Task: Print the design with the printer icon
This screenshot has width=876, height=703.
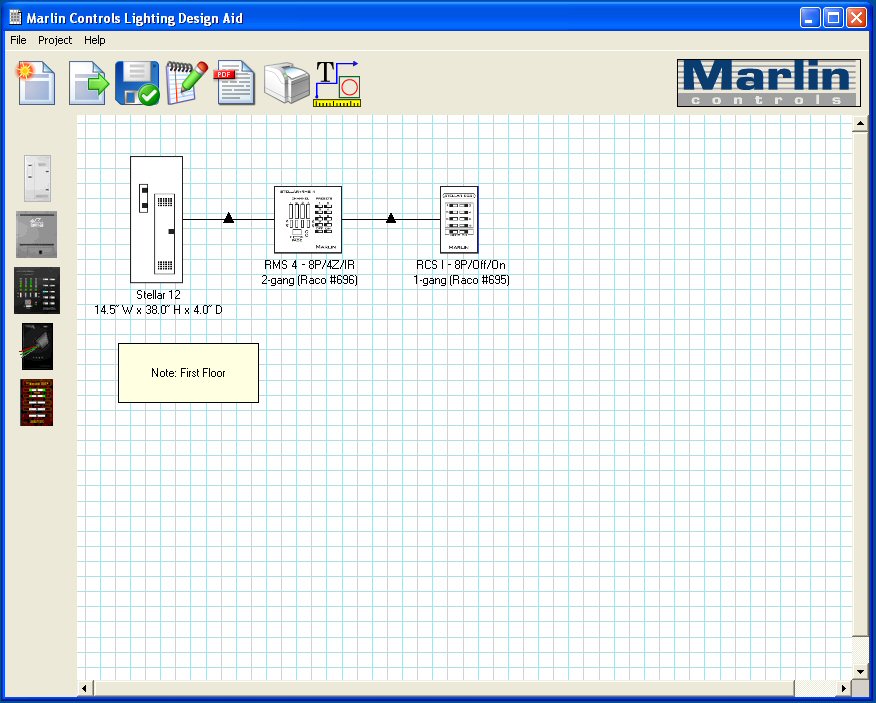Action: [287, 83]
